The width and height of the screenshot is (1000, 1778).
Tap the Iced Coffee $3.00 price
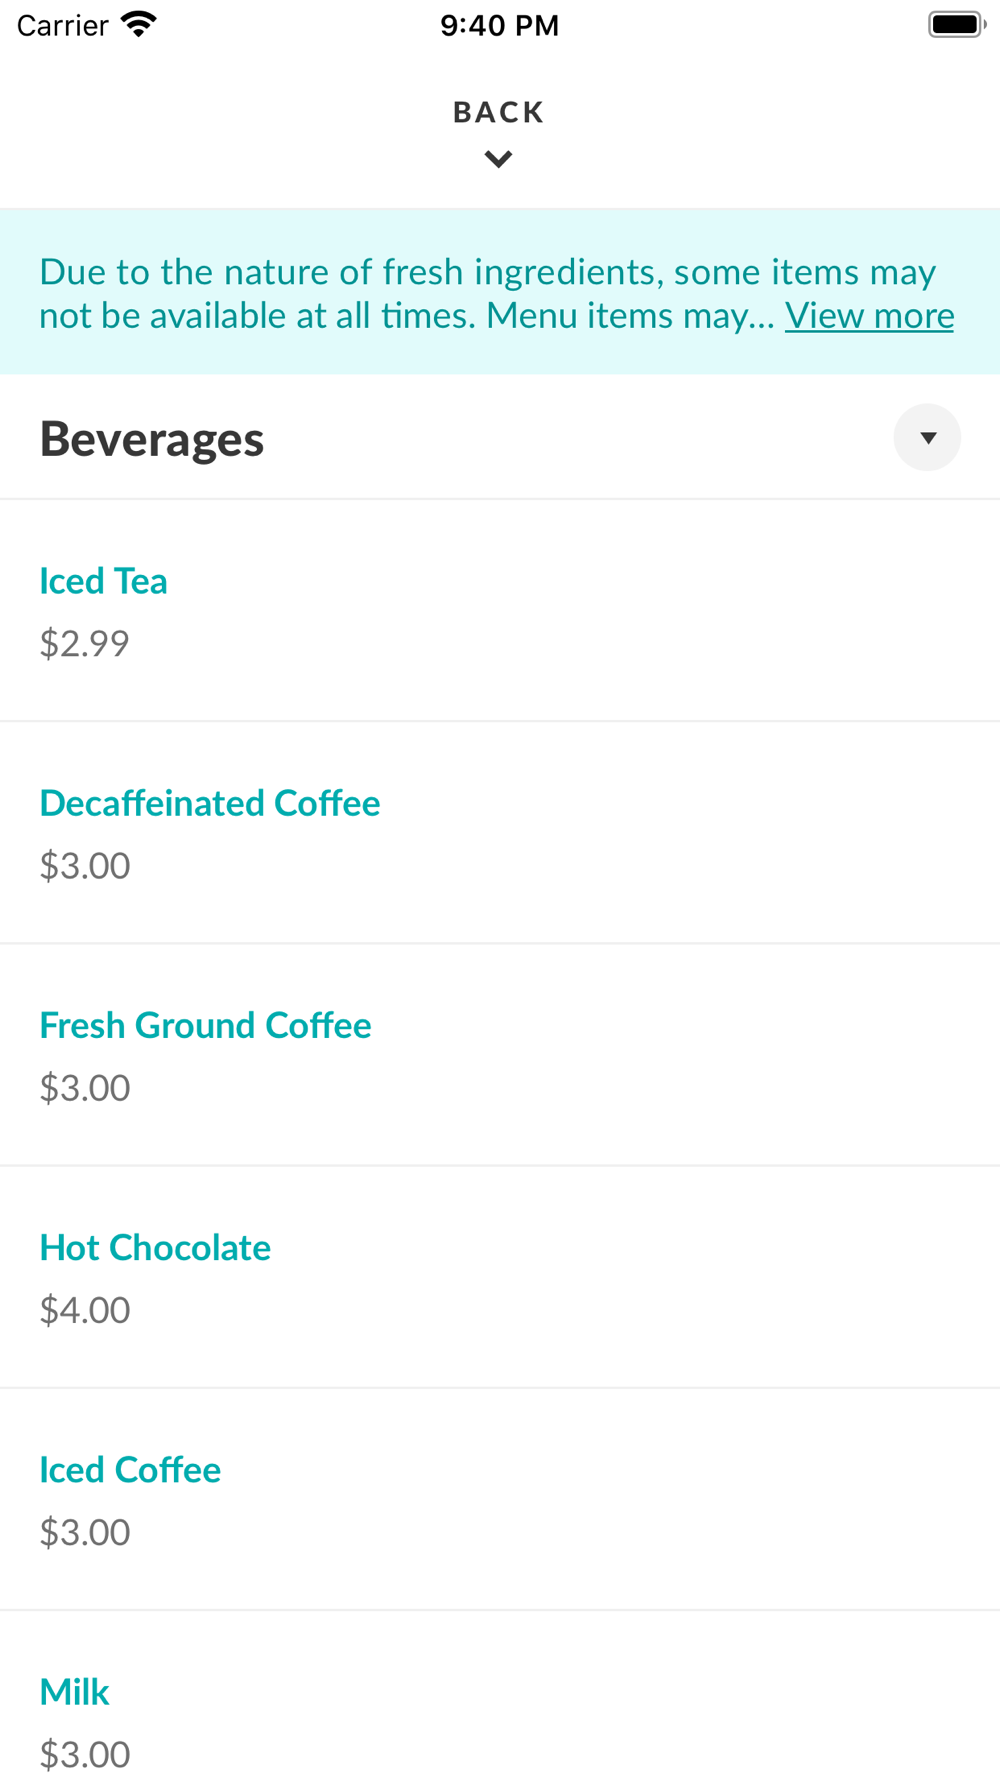click(x=85, y=1532)
